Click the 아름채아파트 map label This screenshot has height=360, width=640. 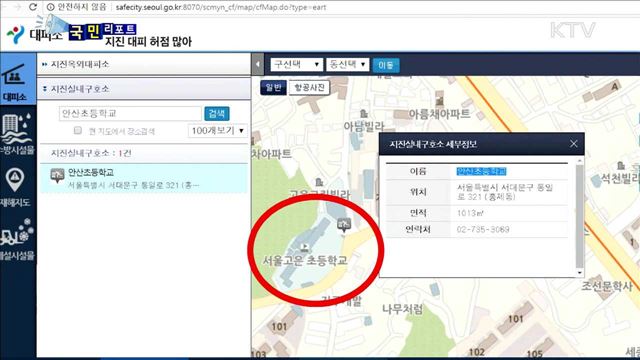coord(439,114)
